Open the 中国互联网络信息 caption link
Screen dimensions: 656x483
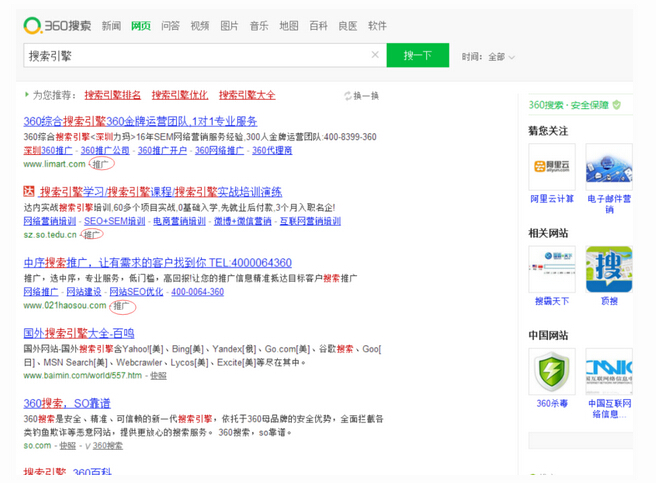coord(609,408)
